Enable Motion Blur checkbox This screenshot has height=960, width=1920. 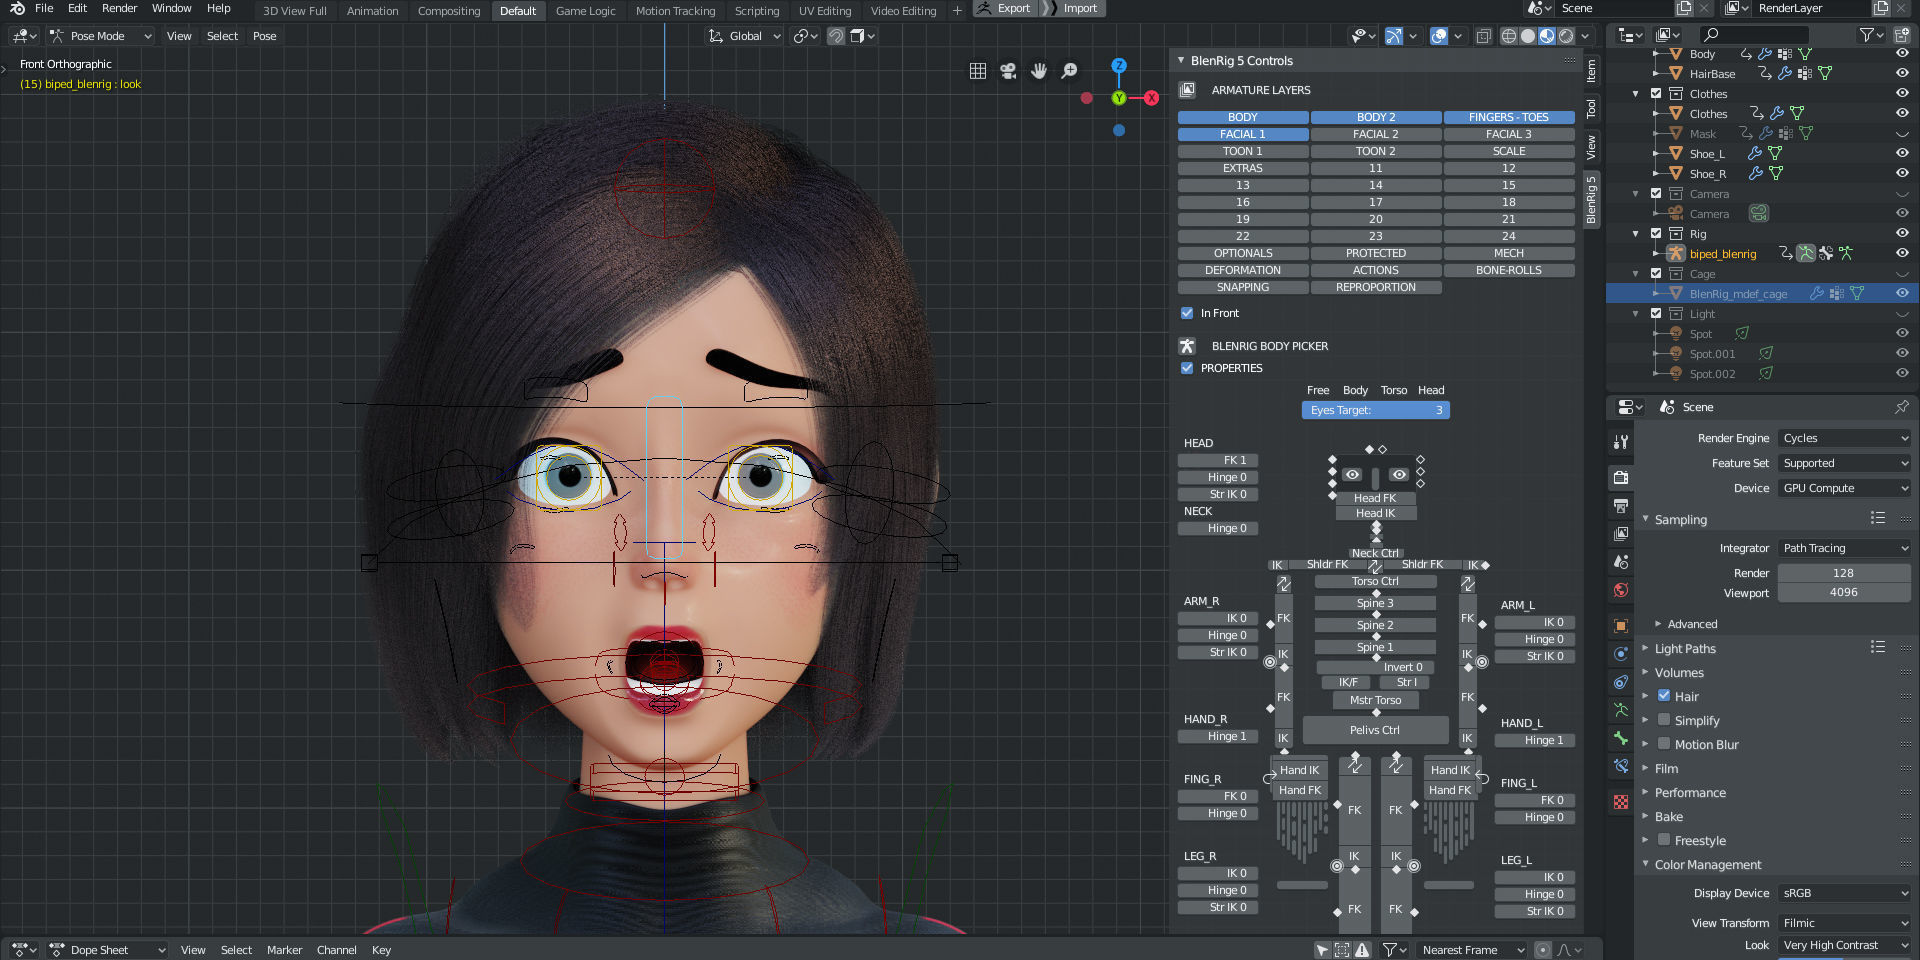(1664, 744)
